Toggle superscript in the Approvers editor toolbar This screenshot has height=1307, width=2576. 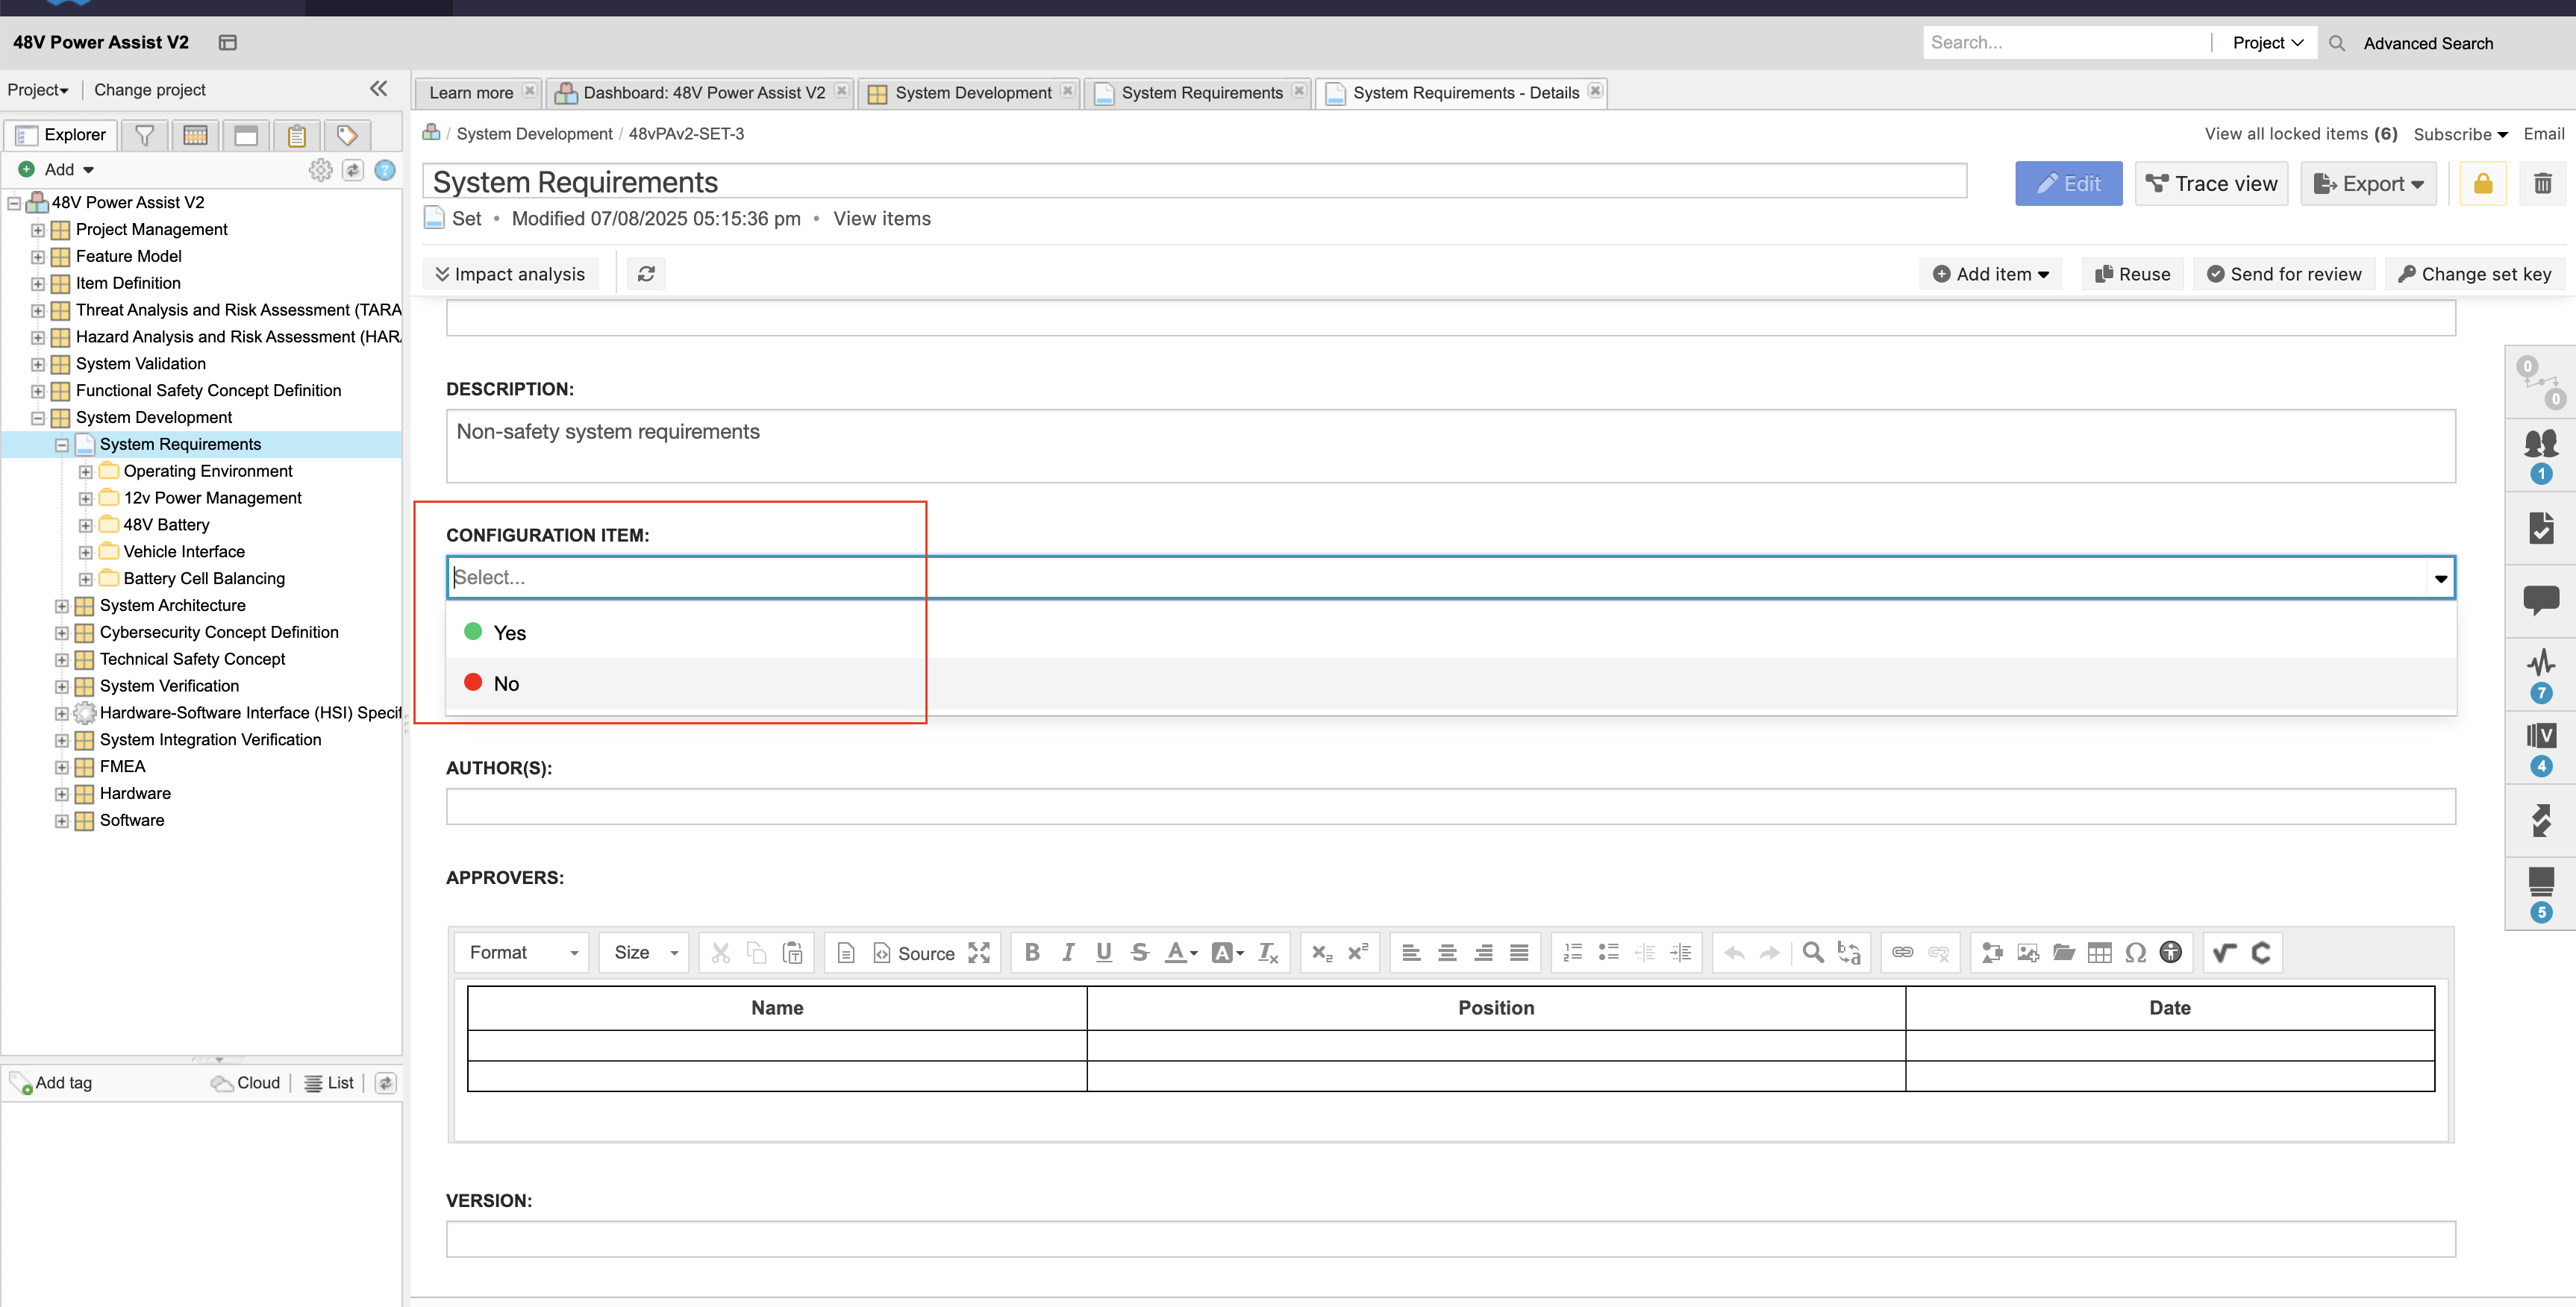[1358, 952]
